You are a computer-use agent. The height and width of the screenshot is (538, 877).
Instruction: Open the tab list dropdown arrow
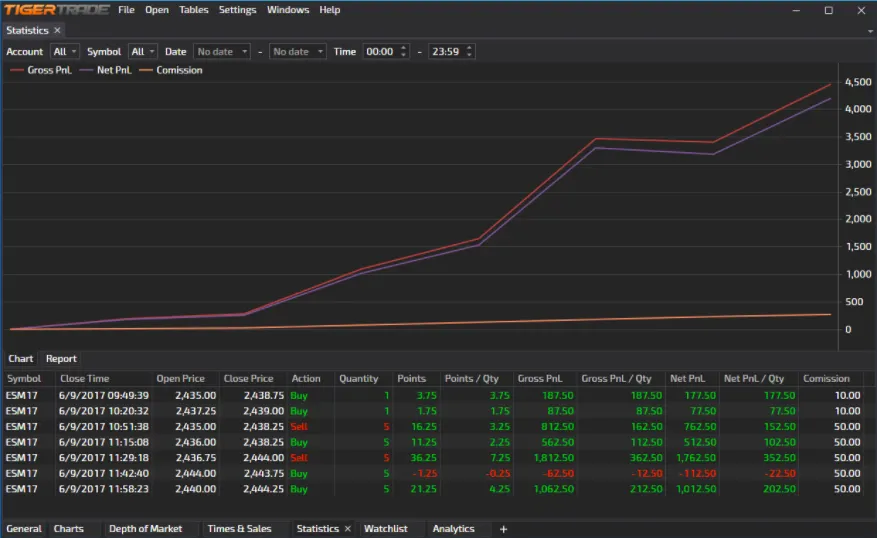pos(870,31)
